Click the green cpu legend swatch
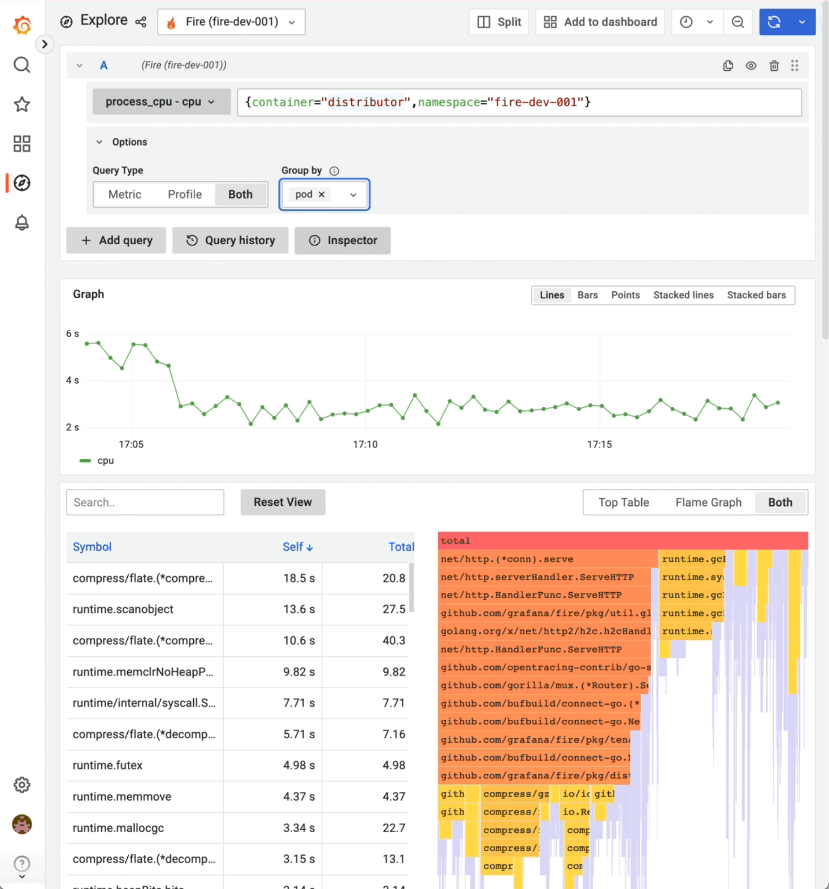The image size is (829, 889). (86, 460)
